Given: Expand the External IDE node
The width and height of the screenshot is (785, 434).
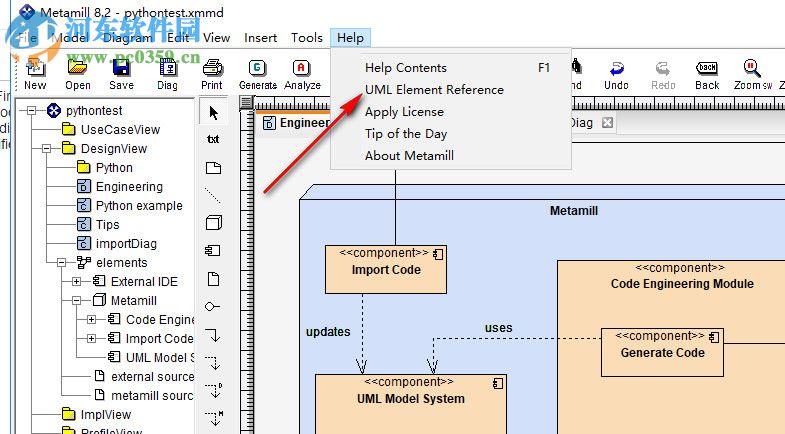Looking at the screenshot, I should pos(77,282).
